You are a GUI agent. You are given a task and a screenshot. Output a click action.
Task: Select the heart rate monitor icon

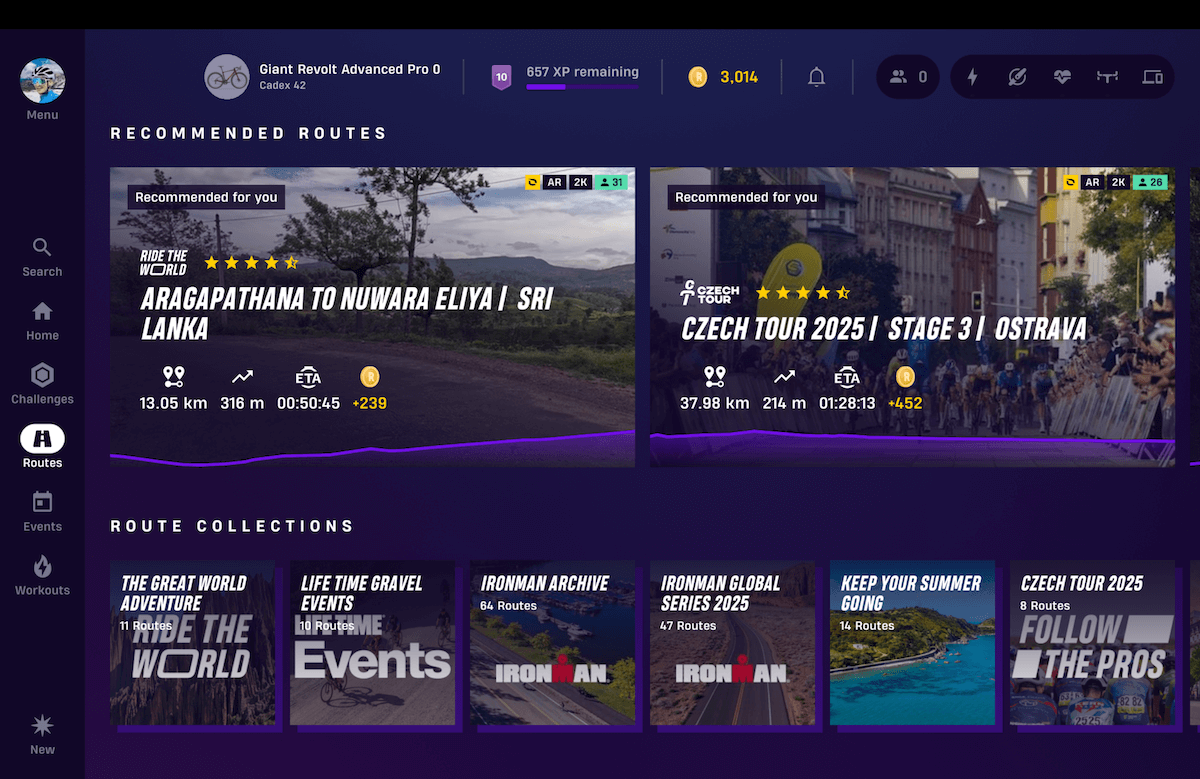click(1063, 77)
